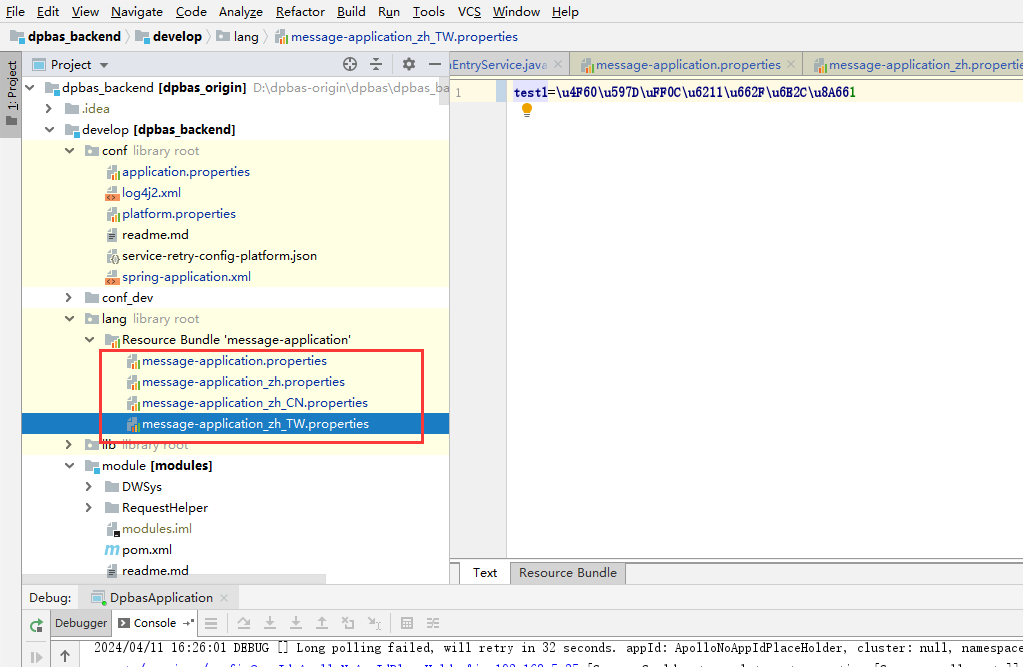Click the Run to Cursor debug icon
Screen dimensions: 1023x667
pyautogui.click(x=374, y=623)
